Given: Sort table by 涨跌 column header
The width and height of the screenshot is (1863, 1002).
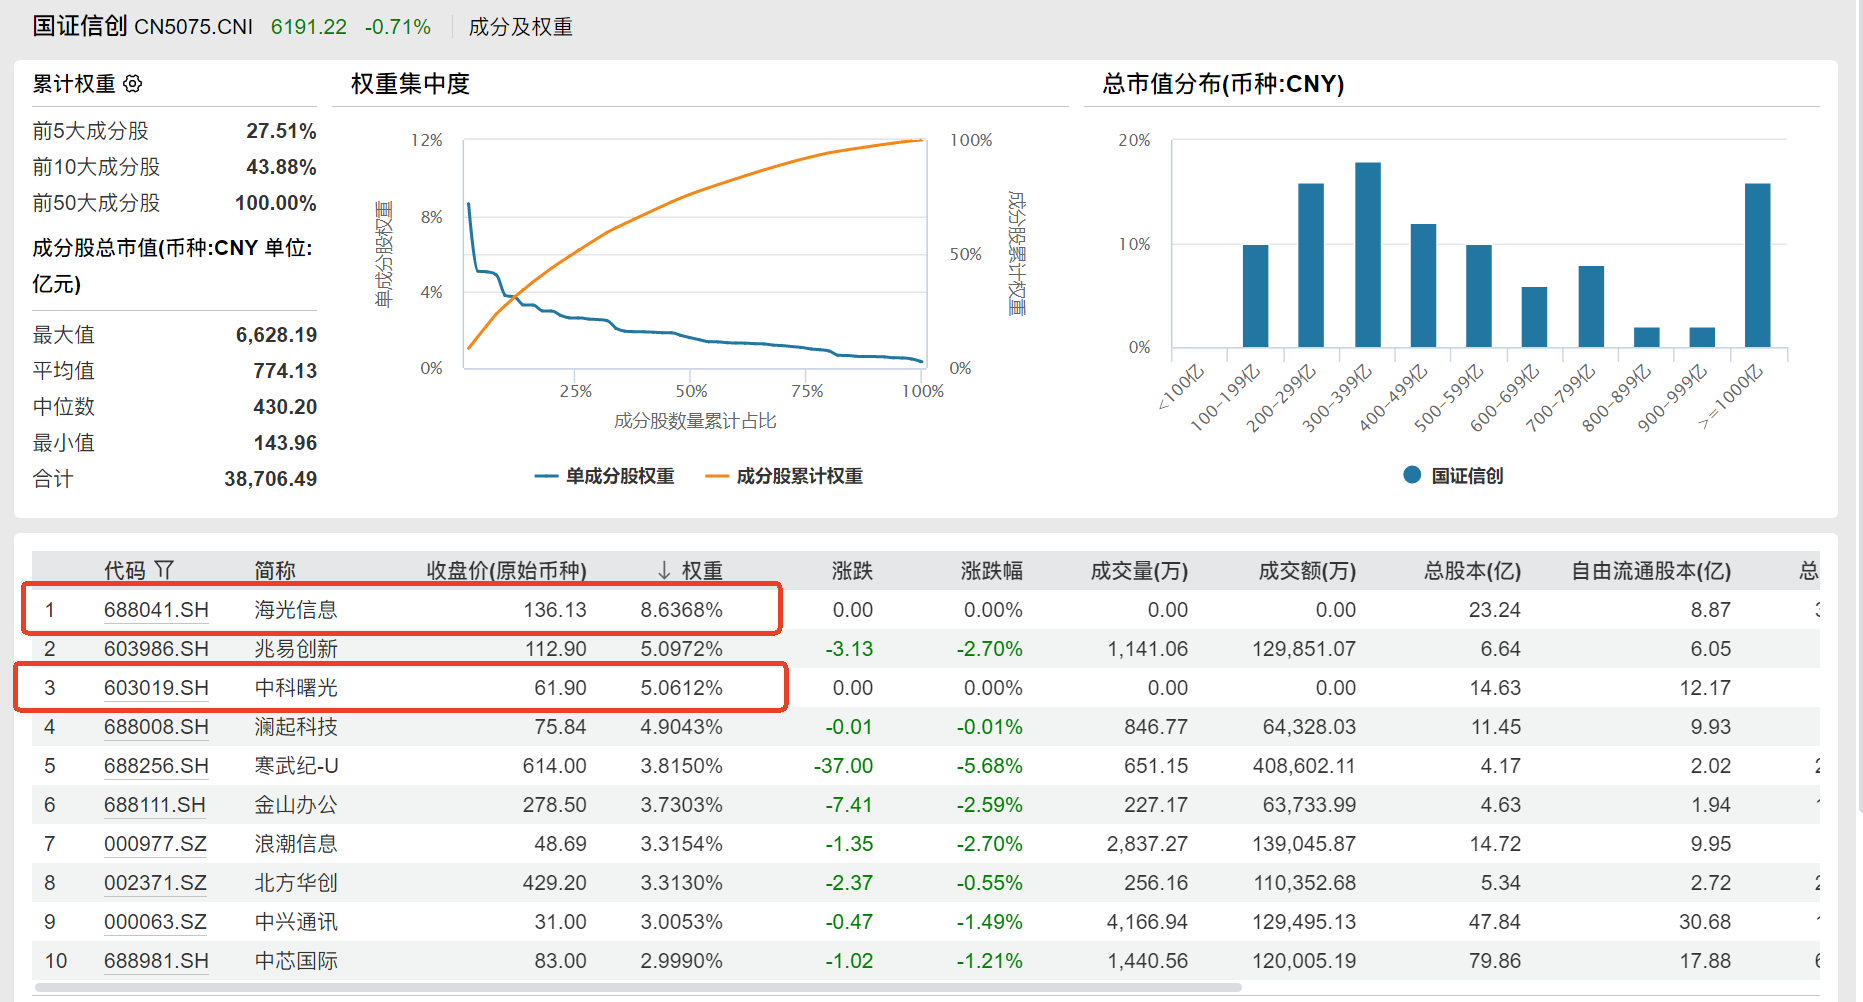Looking at the screenshot, I should click(x=852, y=570).
